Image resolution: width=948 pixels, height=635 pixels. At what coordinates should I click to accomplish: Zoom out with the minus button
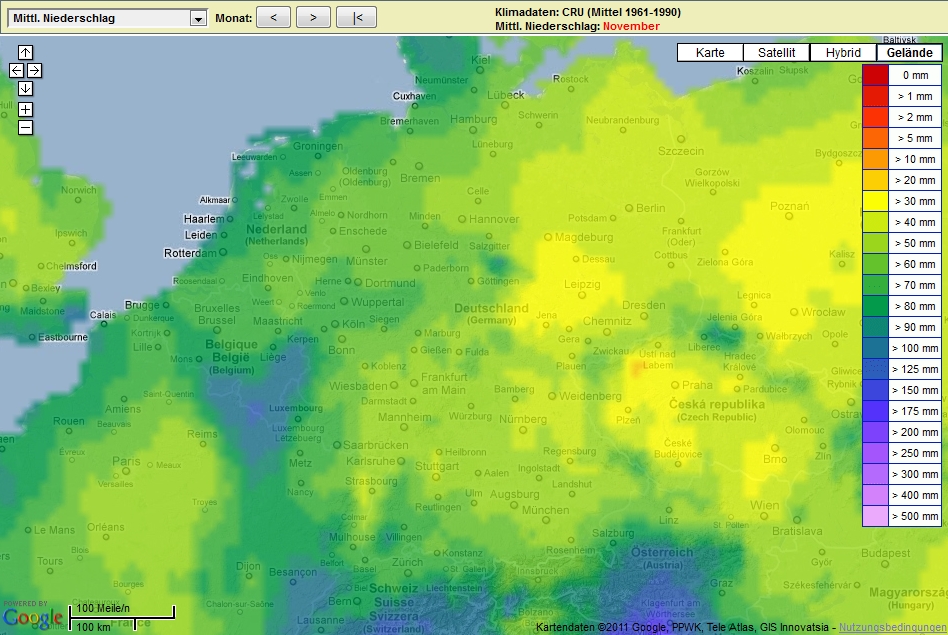click(25, 127)
